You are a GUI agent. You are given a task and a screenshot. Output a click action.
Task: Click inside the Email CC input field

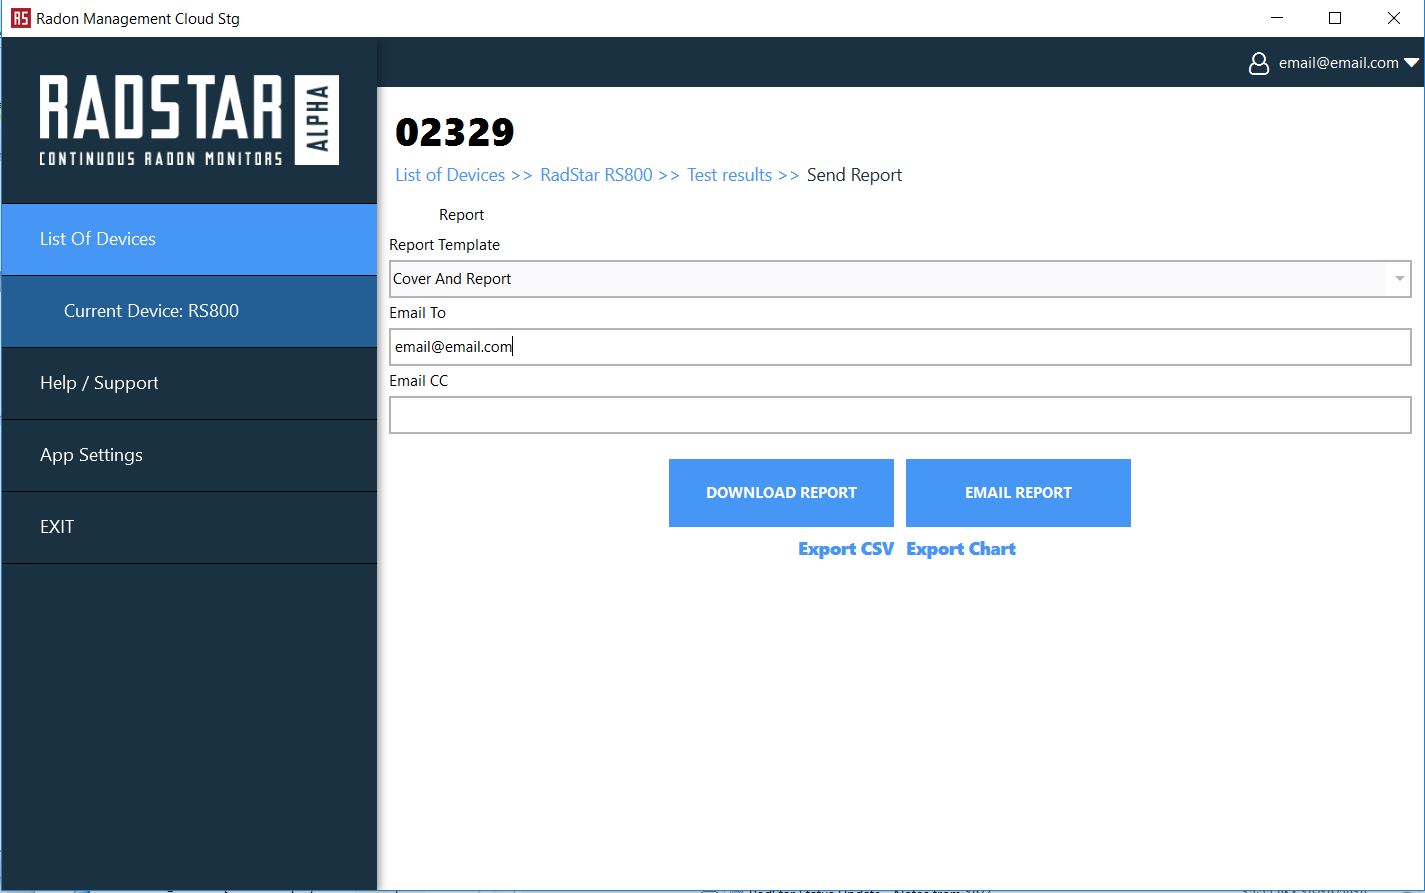pyautogui.click(x=898, y=414)
